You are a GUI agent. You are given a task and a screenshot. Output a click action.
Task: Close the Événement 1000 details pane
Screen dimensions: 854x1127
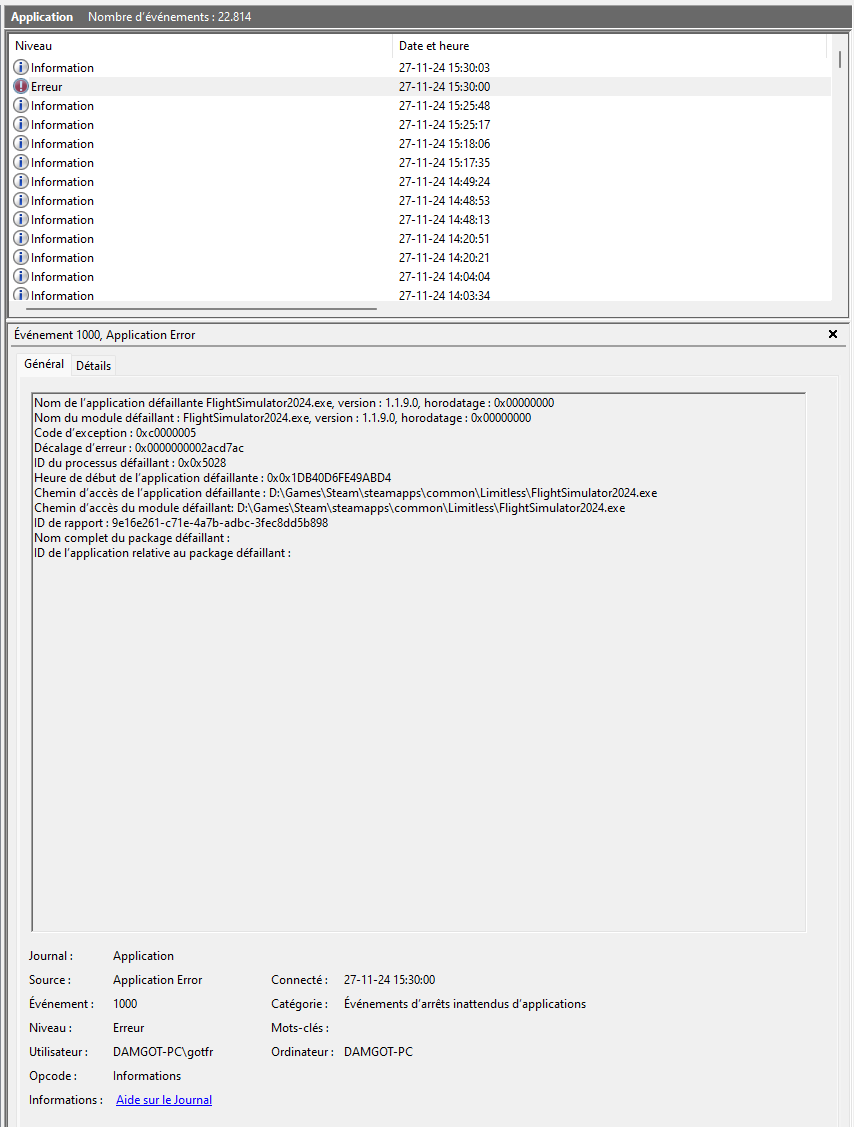point(833,334)
